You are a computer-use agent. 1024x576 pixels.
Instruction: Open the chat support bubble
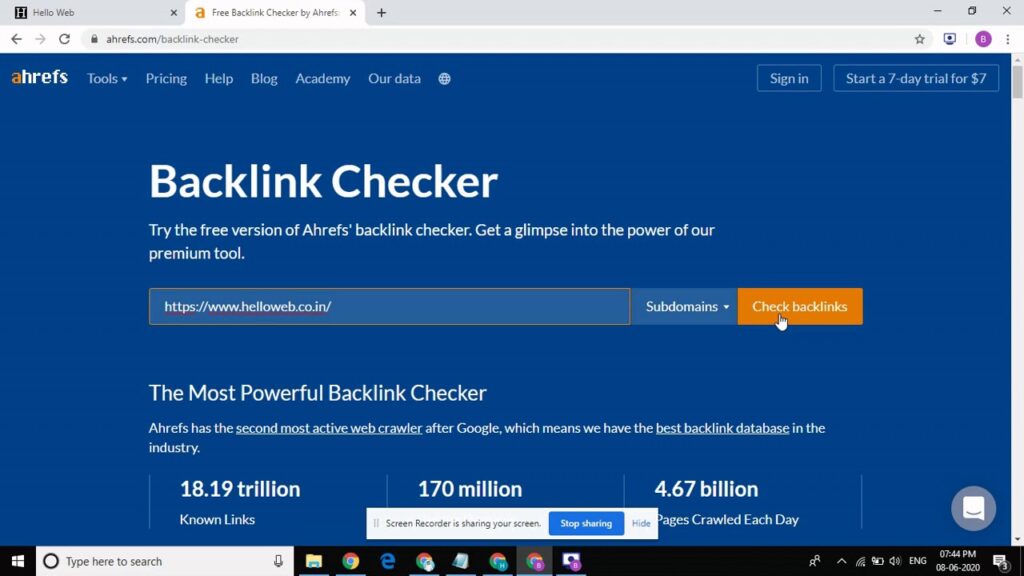(973, 508)
